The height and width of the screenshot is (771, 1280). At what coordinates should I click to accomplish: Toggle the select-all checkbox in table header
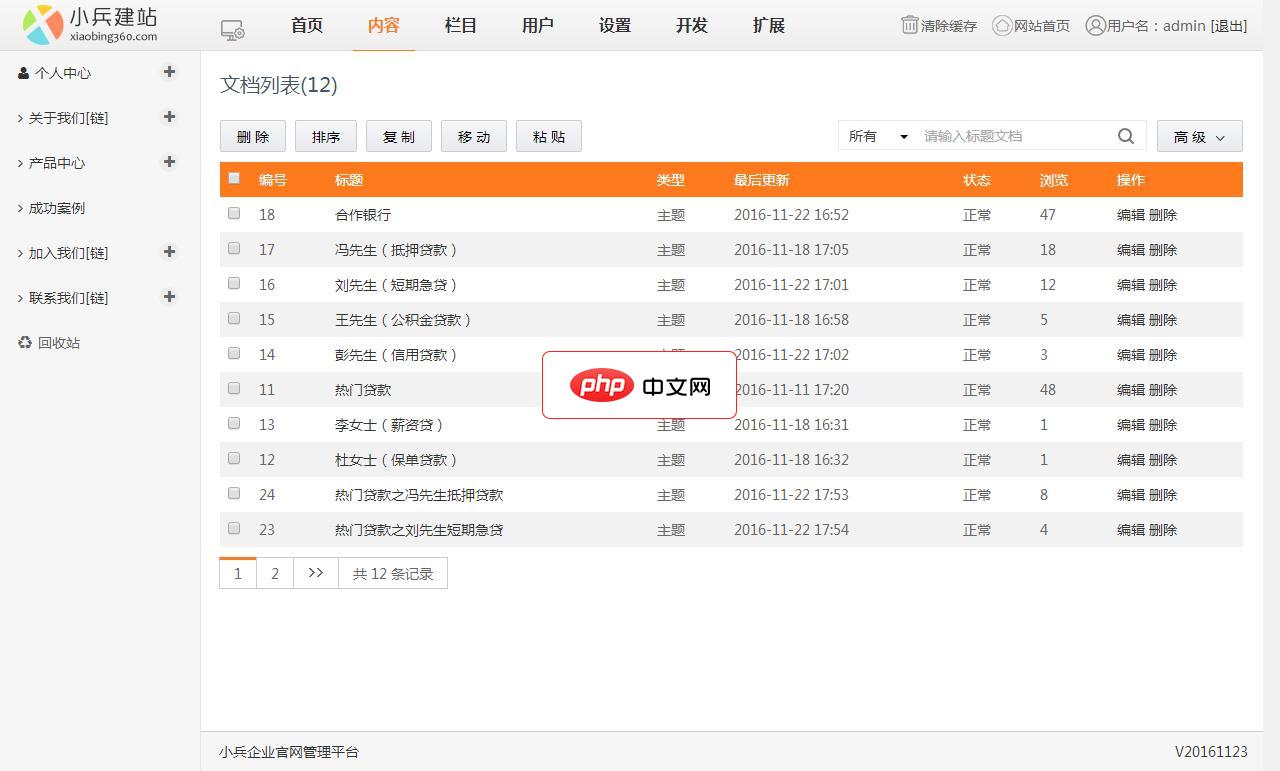(x=234, y=178)
